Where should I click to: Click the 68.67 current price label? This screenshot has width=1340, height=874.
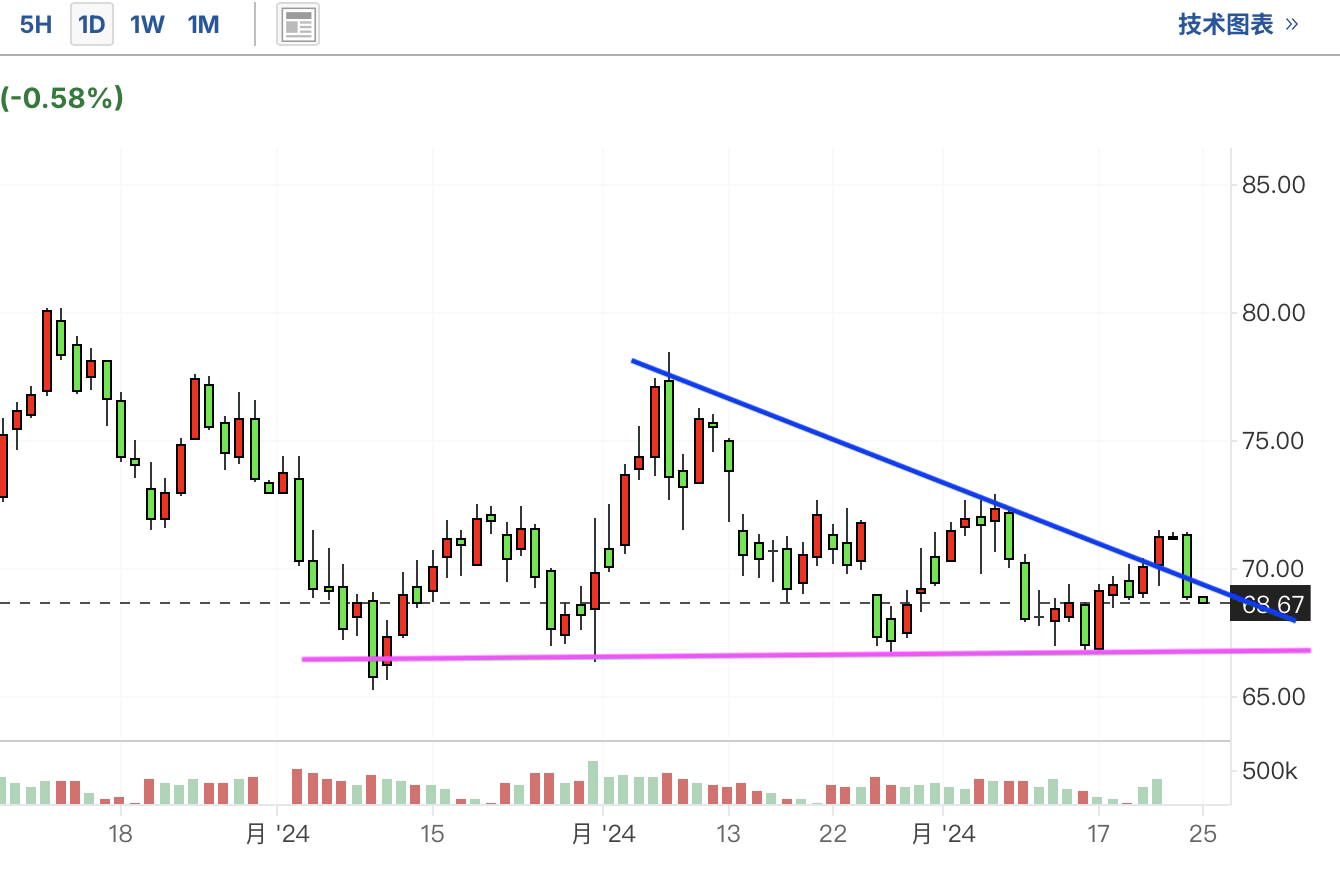[1272, 604]
